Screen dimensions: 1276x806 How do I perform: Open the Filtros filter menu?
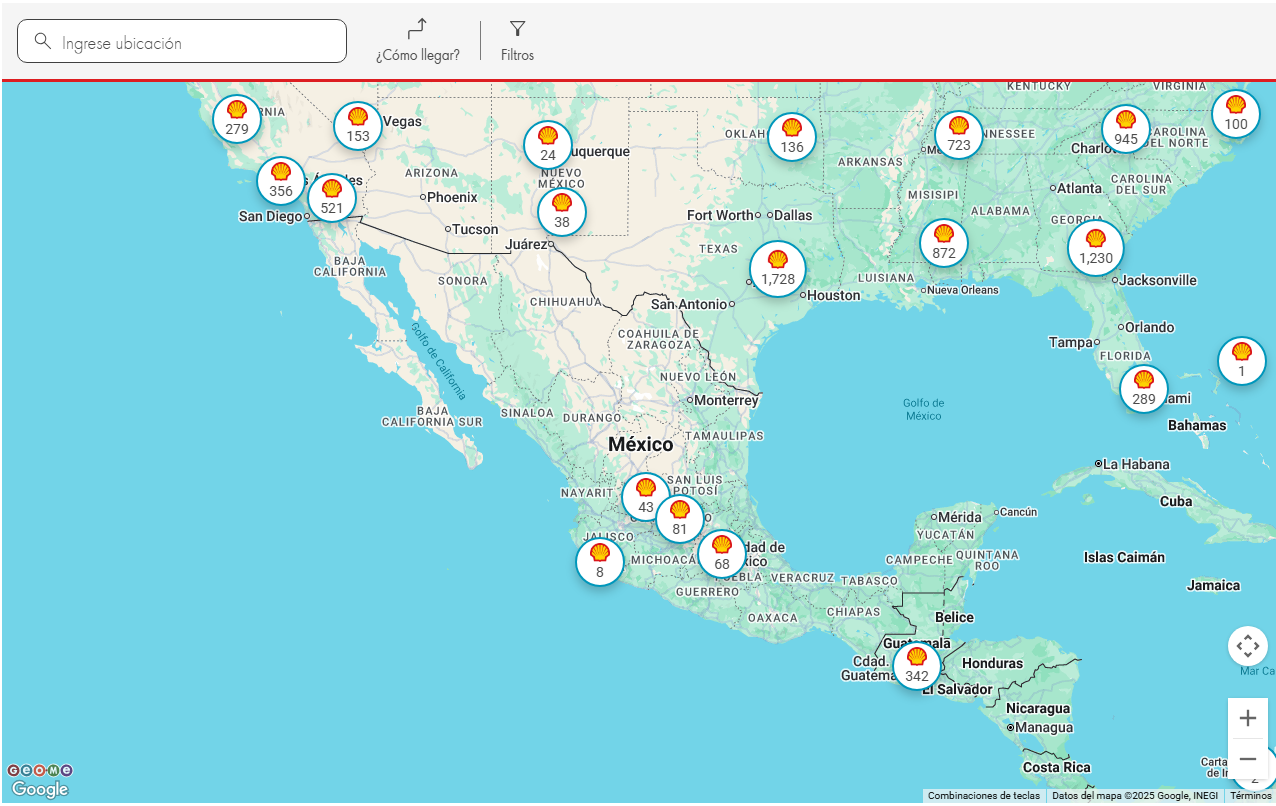[517, 41]
